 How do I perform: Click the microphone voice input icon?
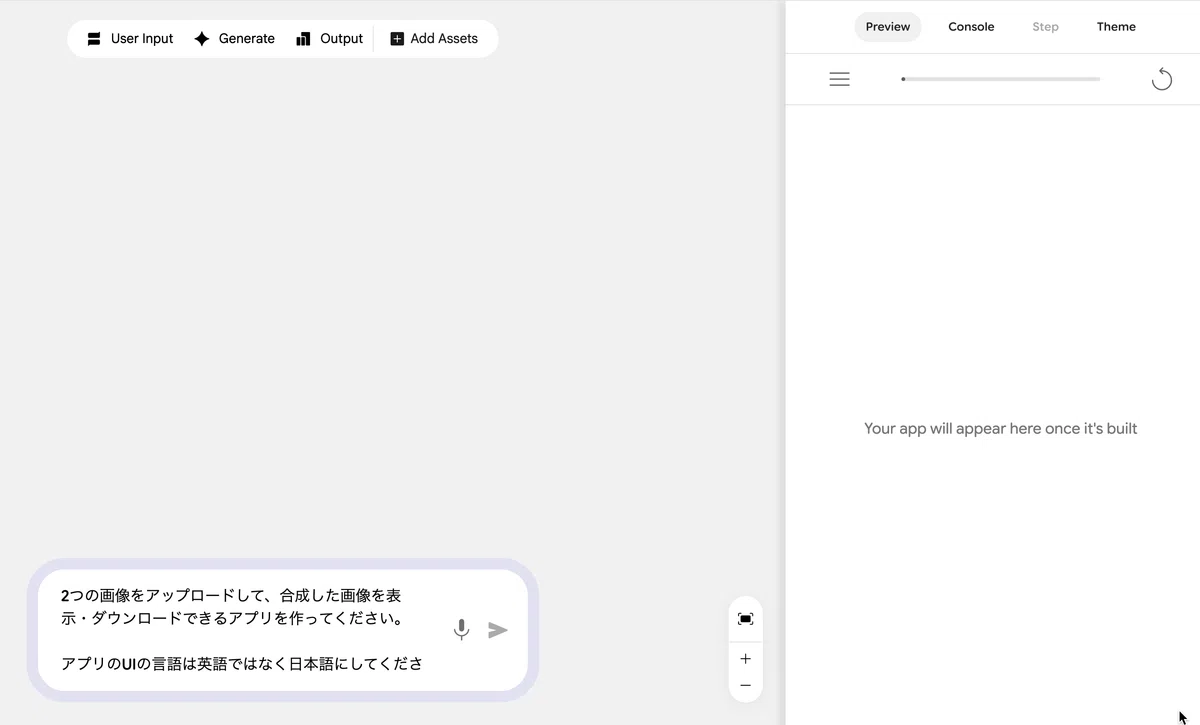click(x=461, y=630)
